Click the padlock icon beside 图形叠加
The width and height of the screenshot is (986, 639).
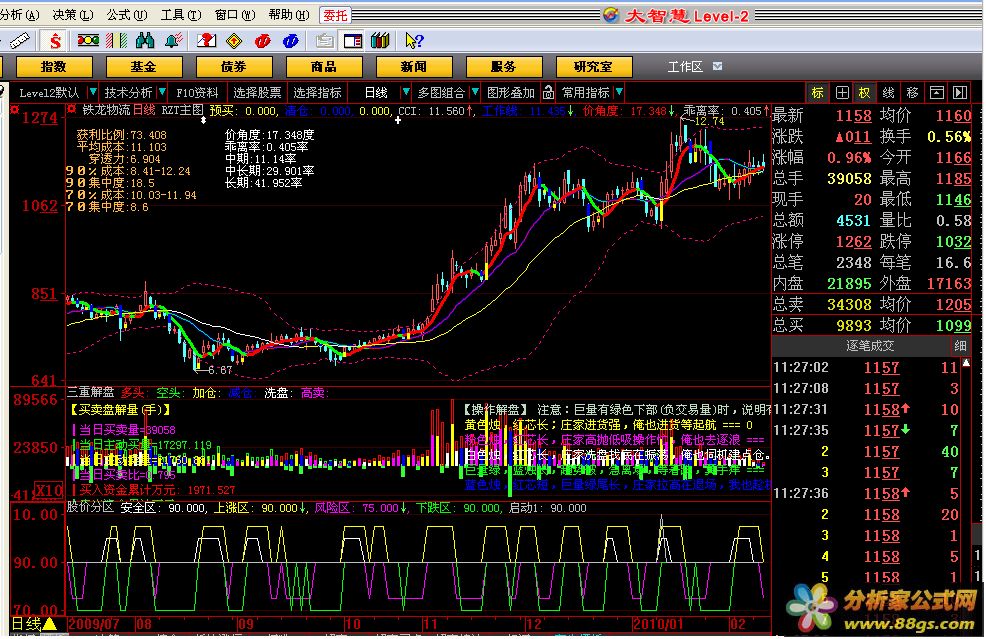(548, 92)
